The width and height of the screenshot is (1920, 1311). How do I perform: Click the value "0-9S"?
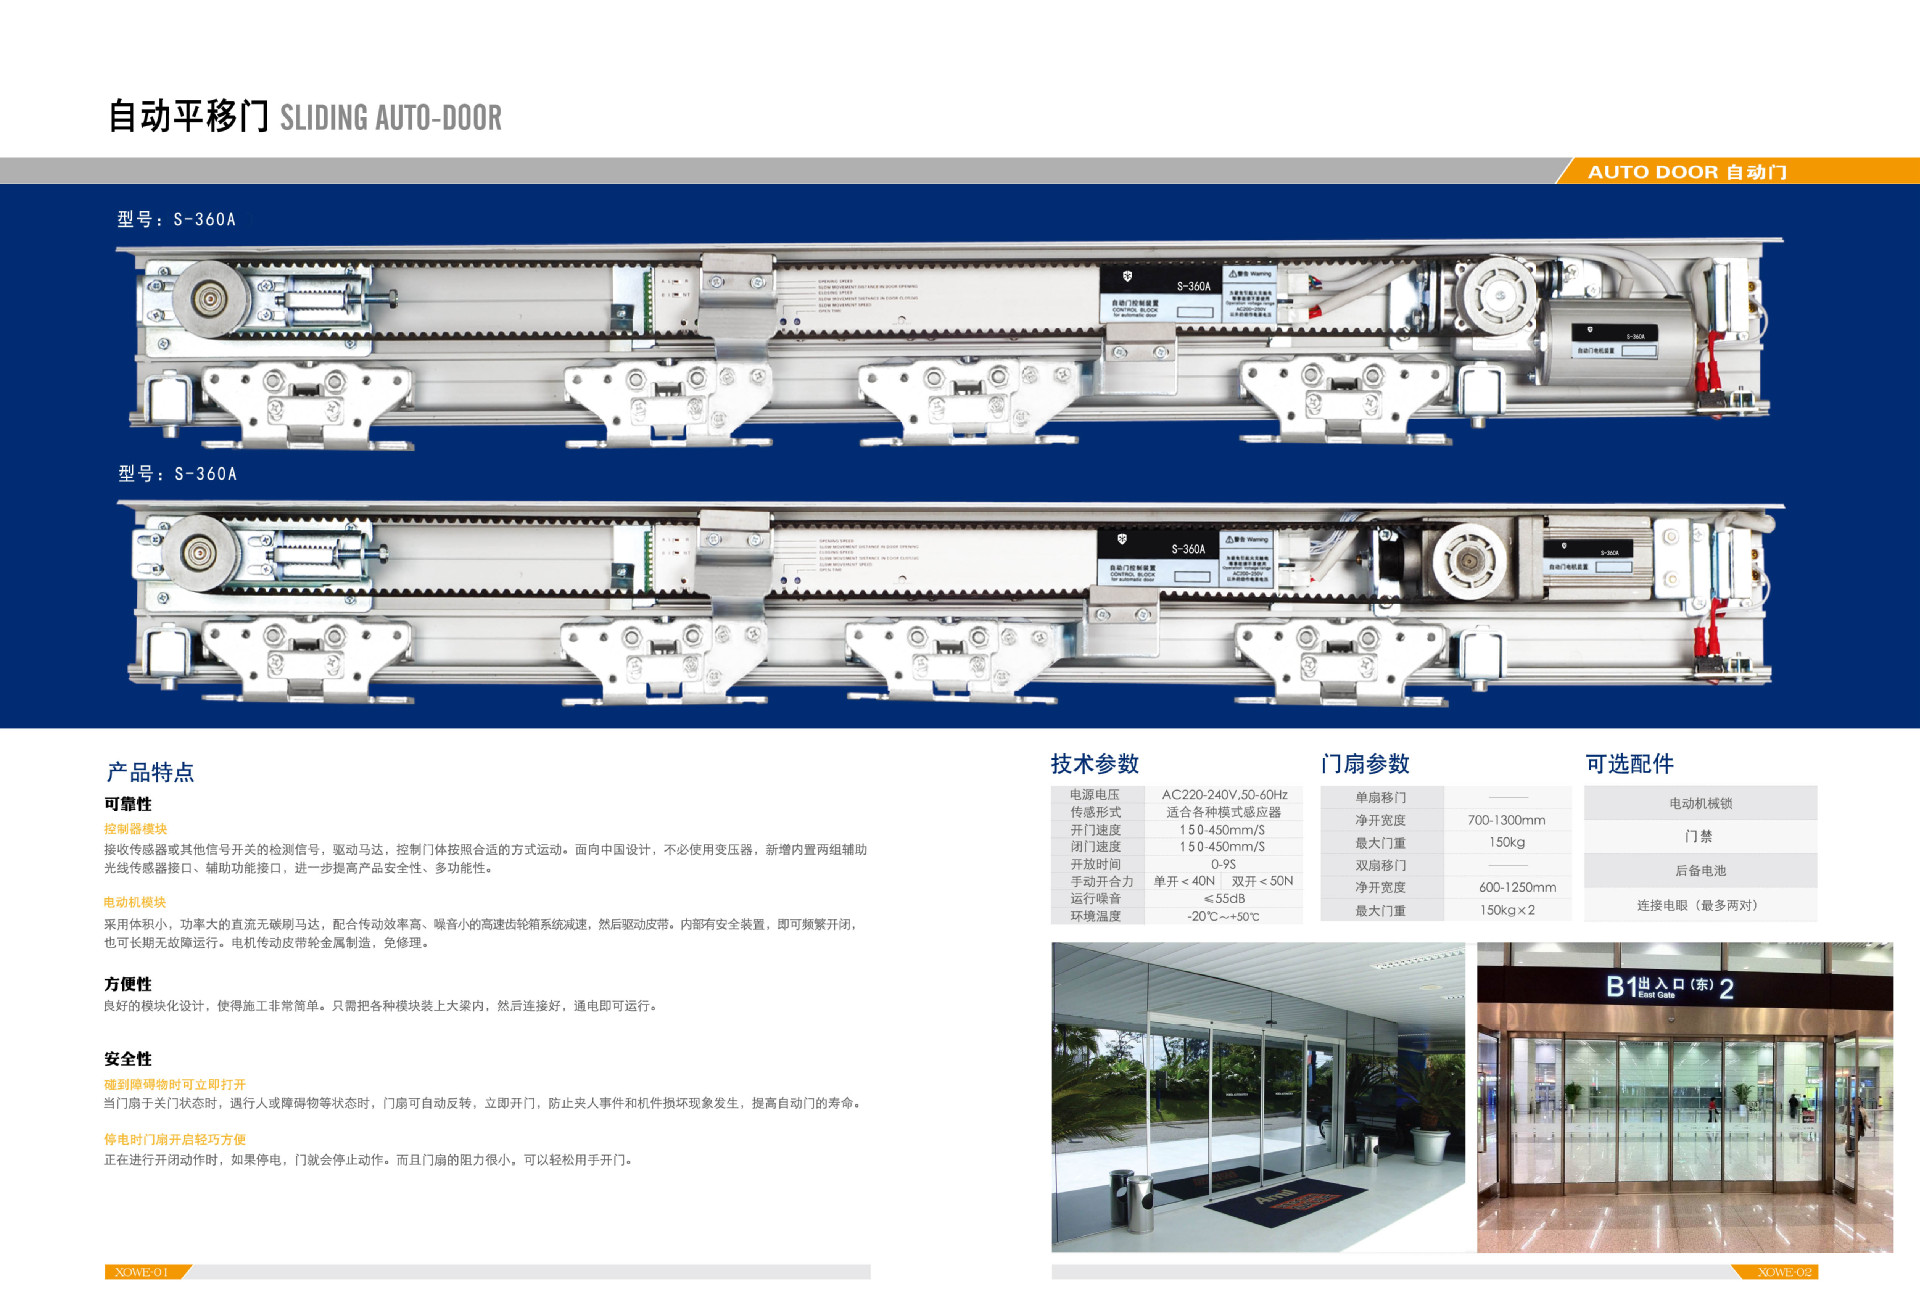coord(1224,864)
